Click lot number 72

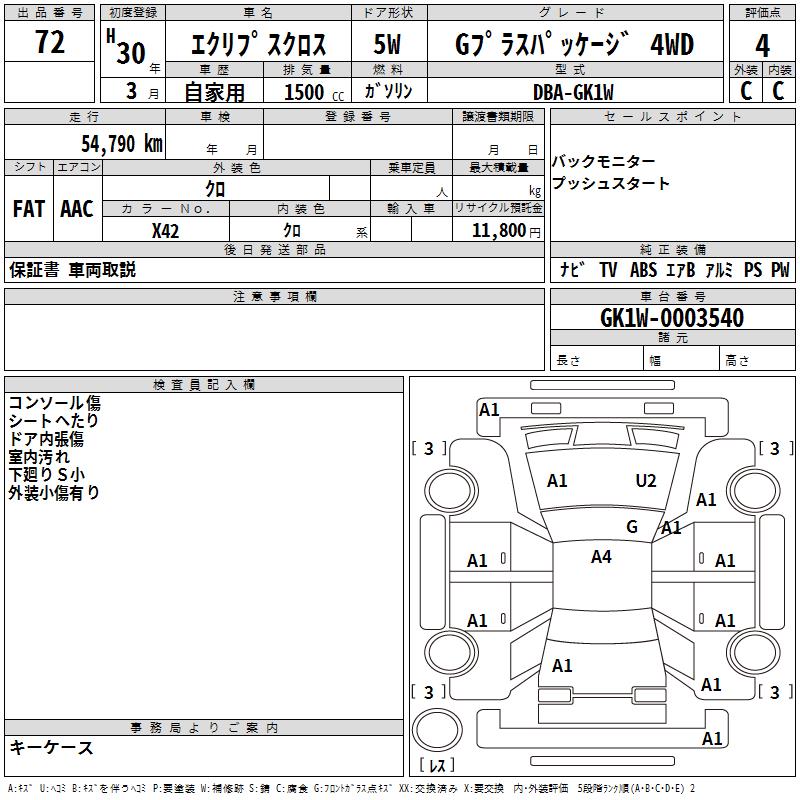click(x=49, y=42)
